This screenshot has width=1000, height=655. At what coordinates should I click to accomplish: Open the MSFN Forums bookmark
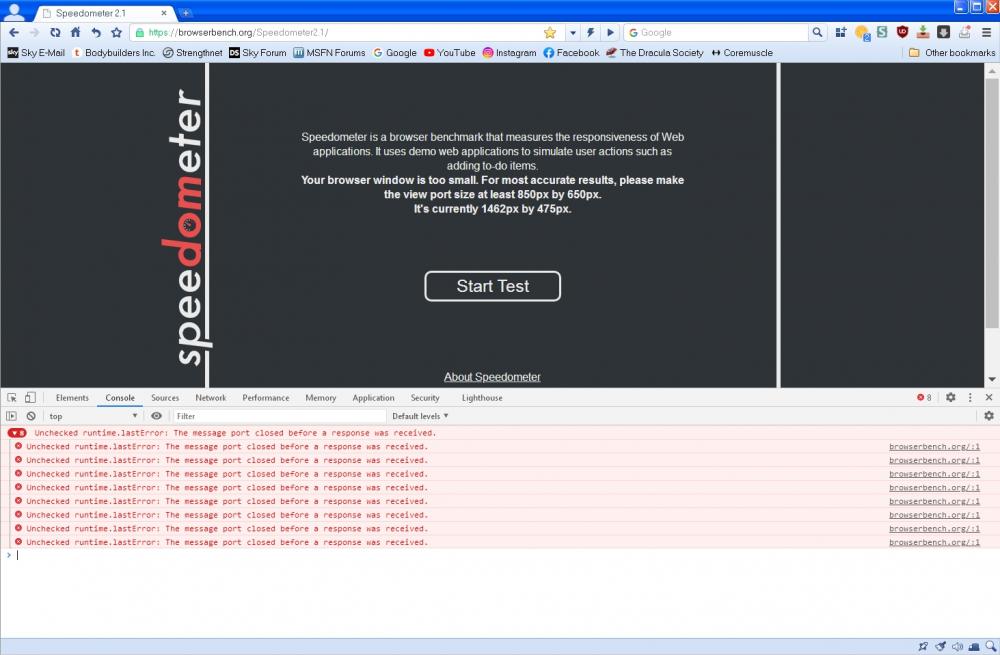point(329,53)
